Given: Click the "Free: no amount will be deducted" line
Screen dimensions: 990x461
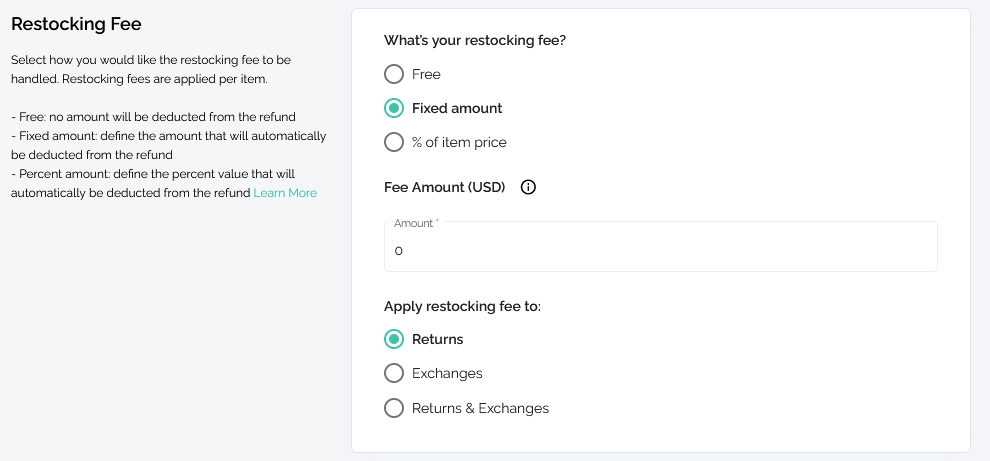Looking at the screenshot, I should pos(153,117).
